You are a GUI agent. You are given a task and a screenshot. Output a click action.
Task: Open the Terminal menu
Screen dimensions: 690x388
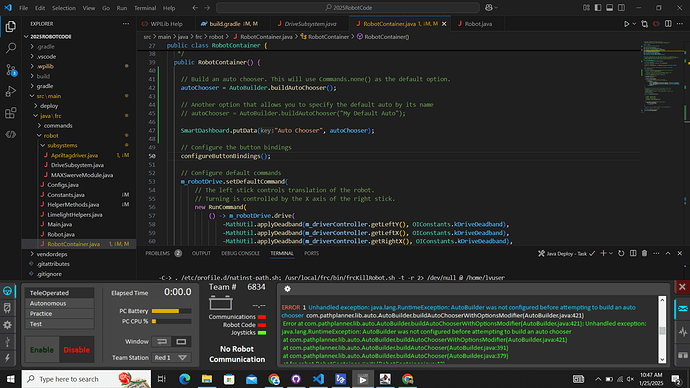(145, 8)
